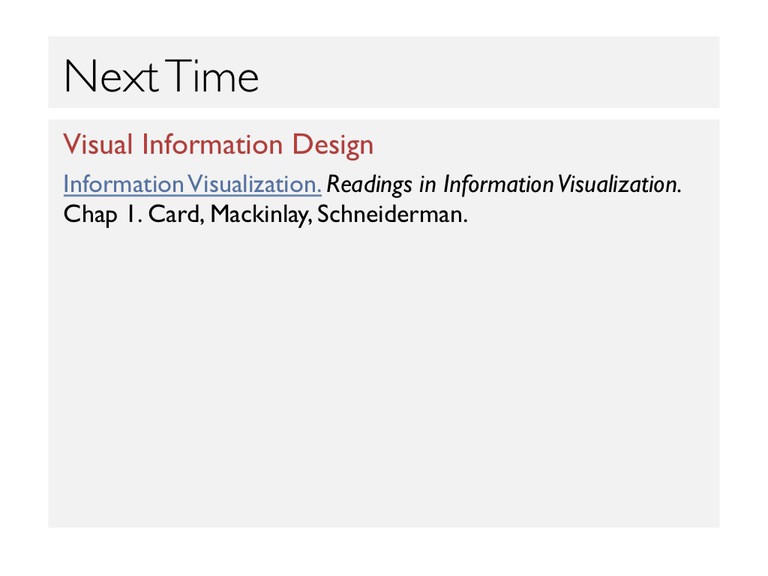Click the author name Mackinlay

261,215
